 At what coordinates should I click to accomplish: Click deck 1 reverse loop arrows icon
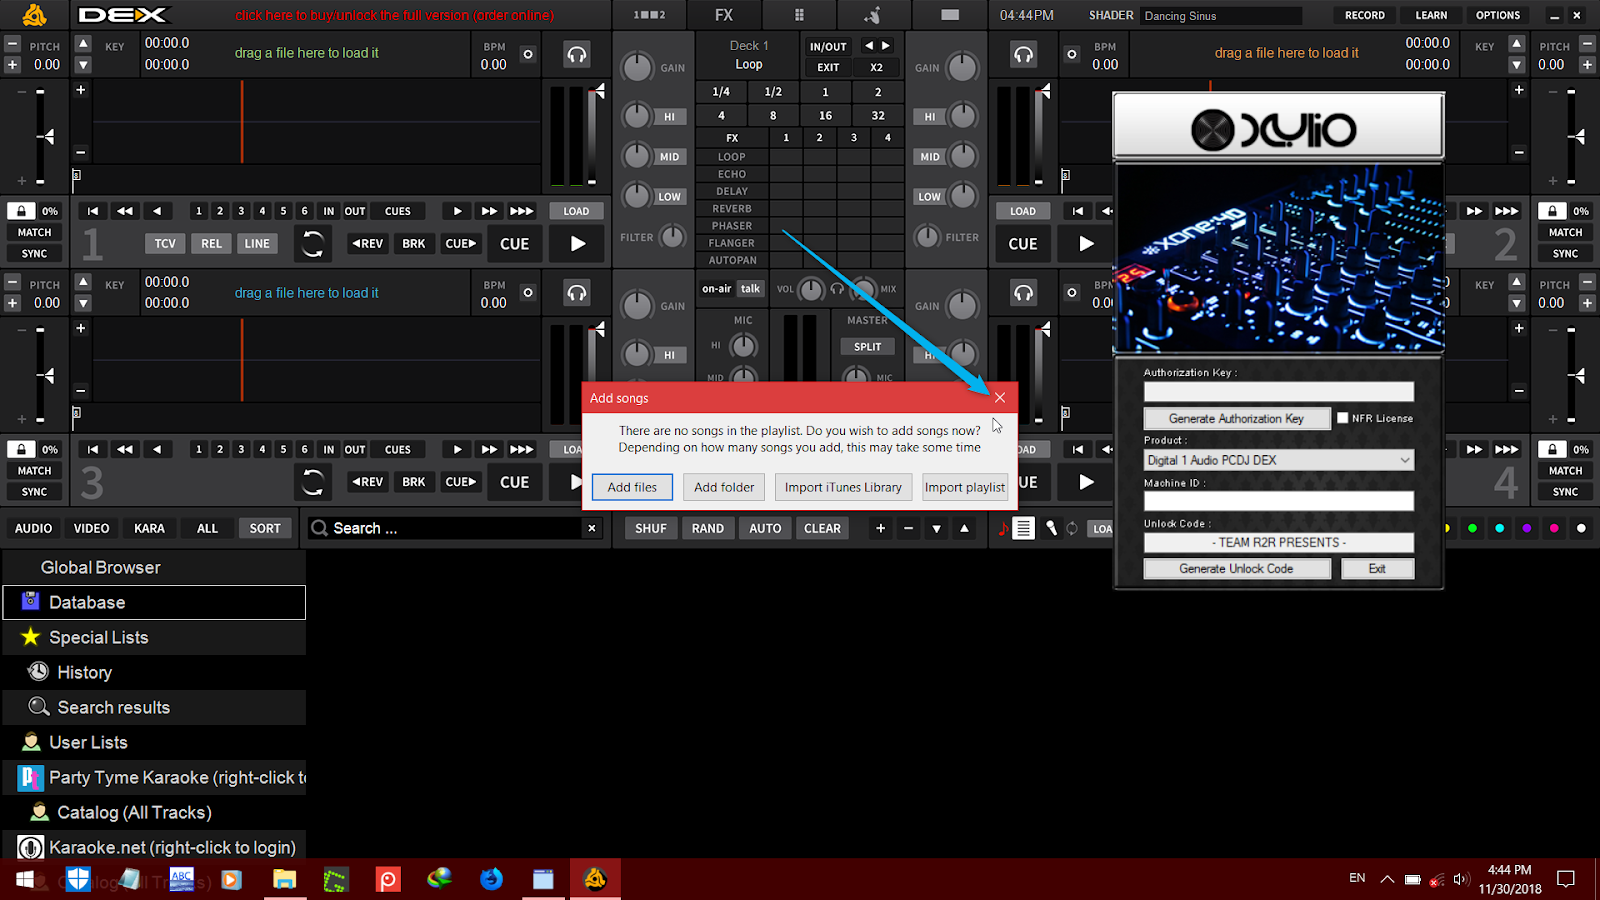pos(313,243)
